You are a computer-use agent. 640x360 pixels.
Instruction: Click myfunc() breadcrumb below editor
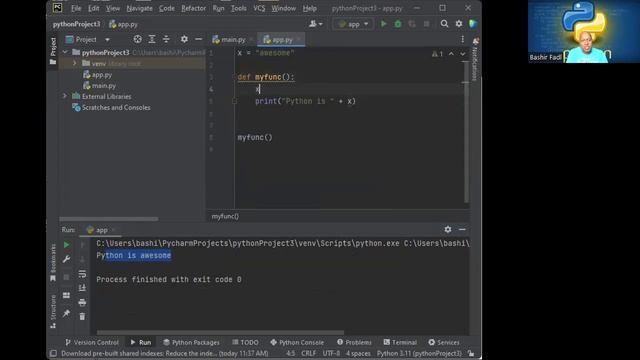225,217
